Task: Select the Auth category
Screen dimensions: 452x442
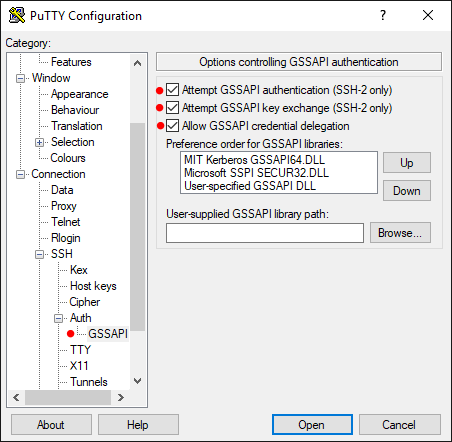Action: (81, 318)
